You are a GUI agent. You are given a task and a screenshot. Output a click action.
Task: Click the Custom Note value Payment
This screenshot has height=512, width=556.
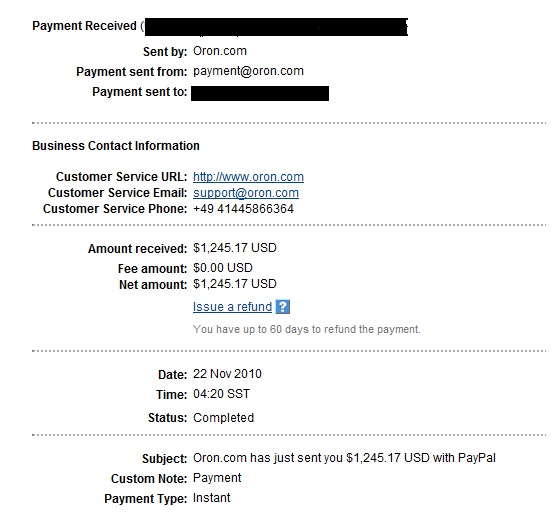(217, 478)
